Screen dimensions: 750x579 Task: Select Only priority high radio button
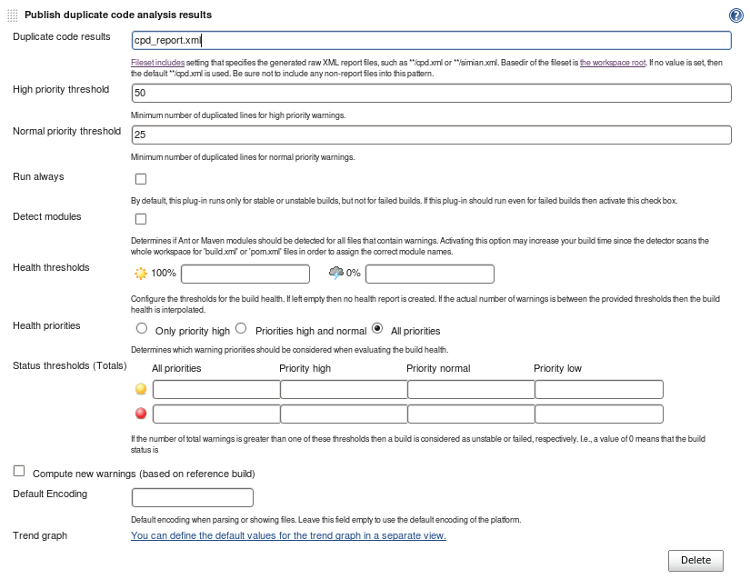coord(141,328)
